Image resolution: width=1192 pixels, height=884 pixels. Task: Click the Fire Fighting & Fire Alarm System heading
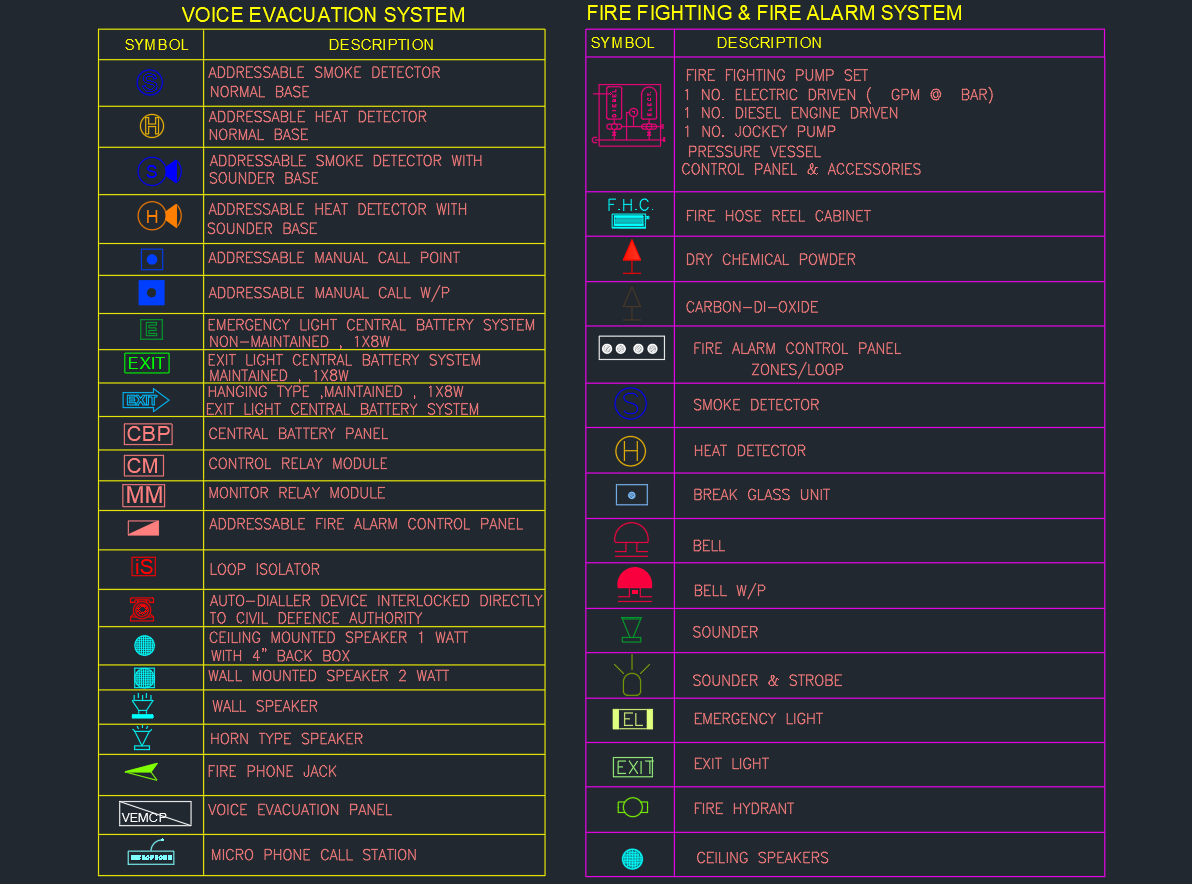point(774,13)
